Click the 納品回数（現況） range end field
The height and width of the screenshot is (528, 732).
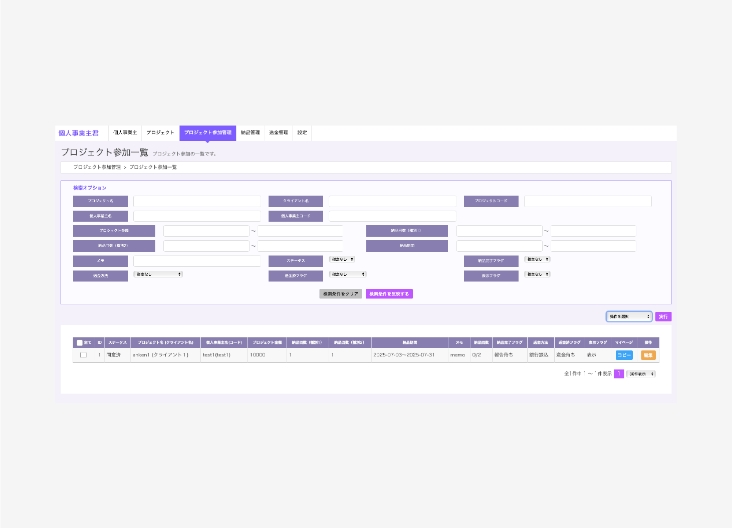coord(300,246)
